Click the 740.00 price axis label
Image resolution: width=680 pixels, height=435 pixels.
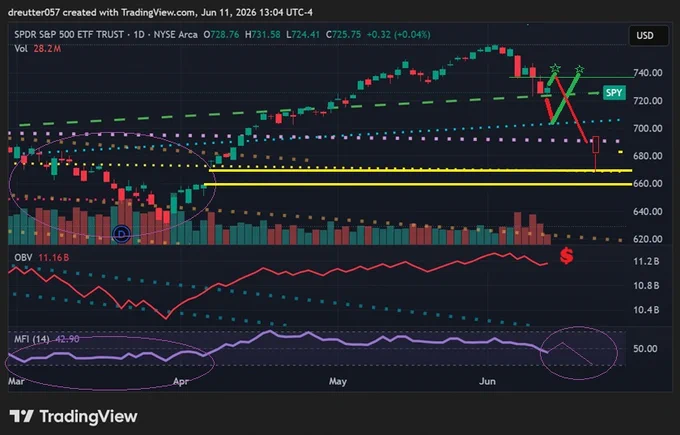648,73
